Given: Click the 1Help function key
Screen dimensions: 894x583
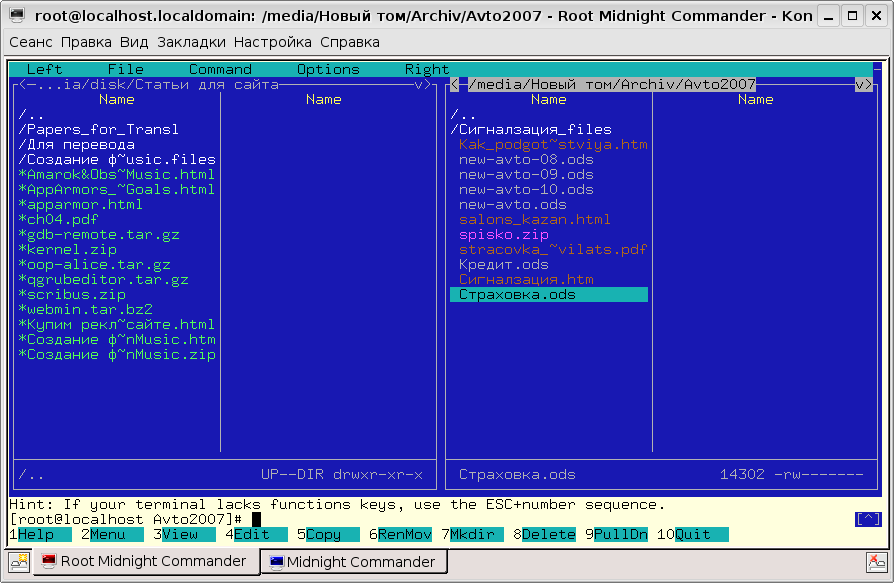Looking at the screenshot, I should pos(40,535).
